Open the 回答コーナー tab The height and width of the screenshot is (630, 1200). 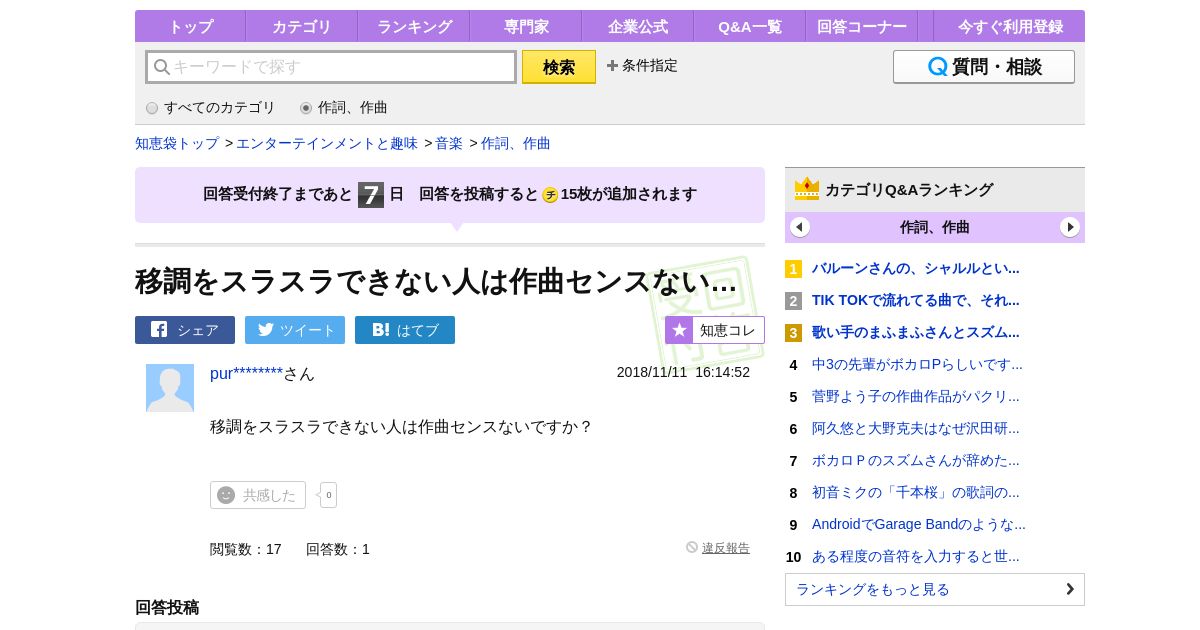click(x=862, y=26)
